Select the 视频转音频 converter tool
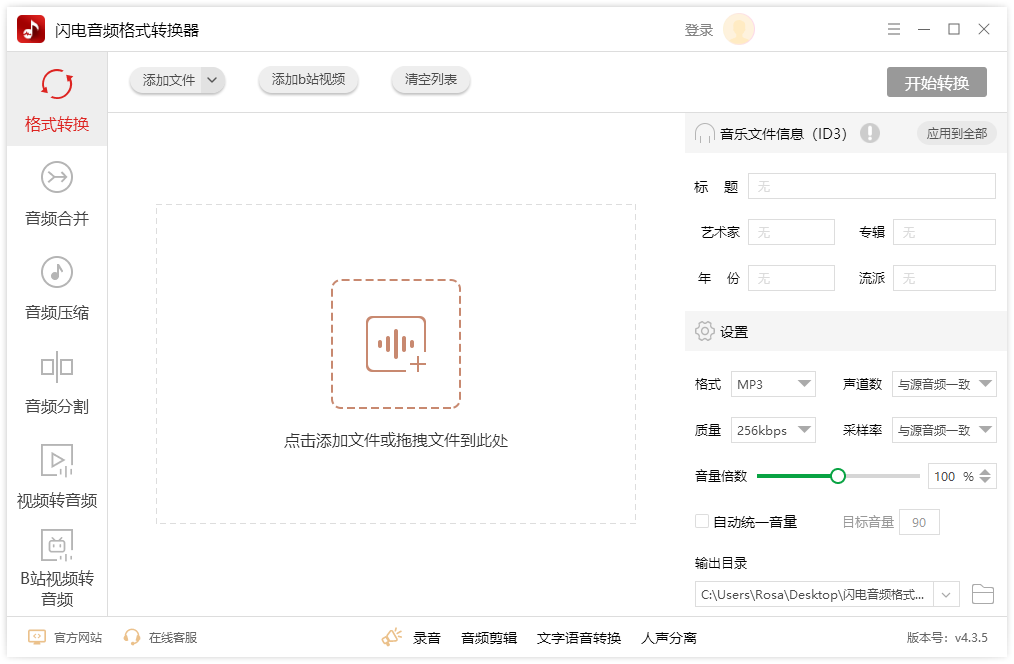 coord(56,477)
